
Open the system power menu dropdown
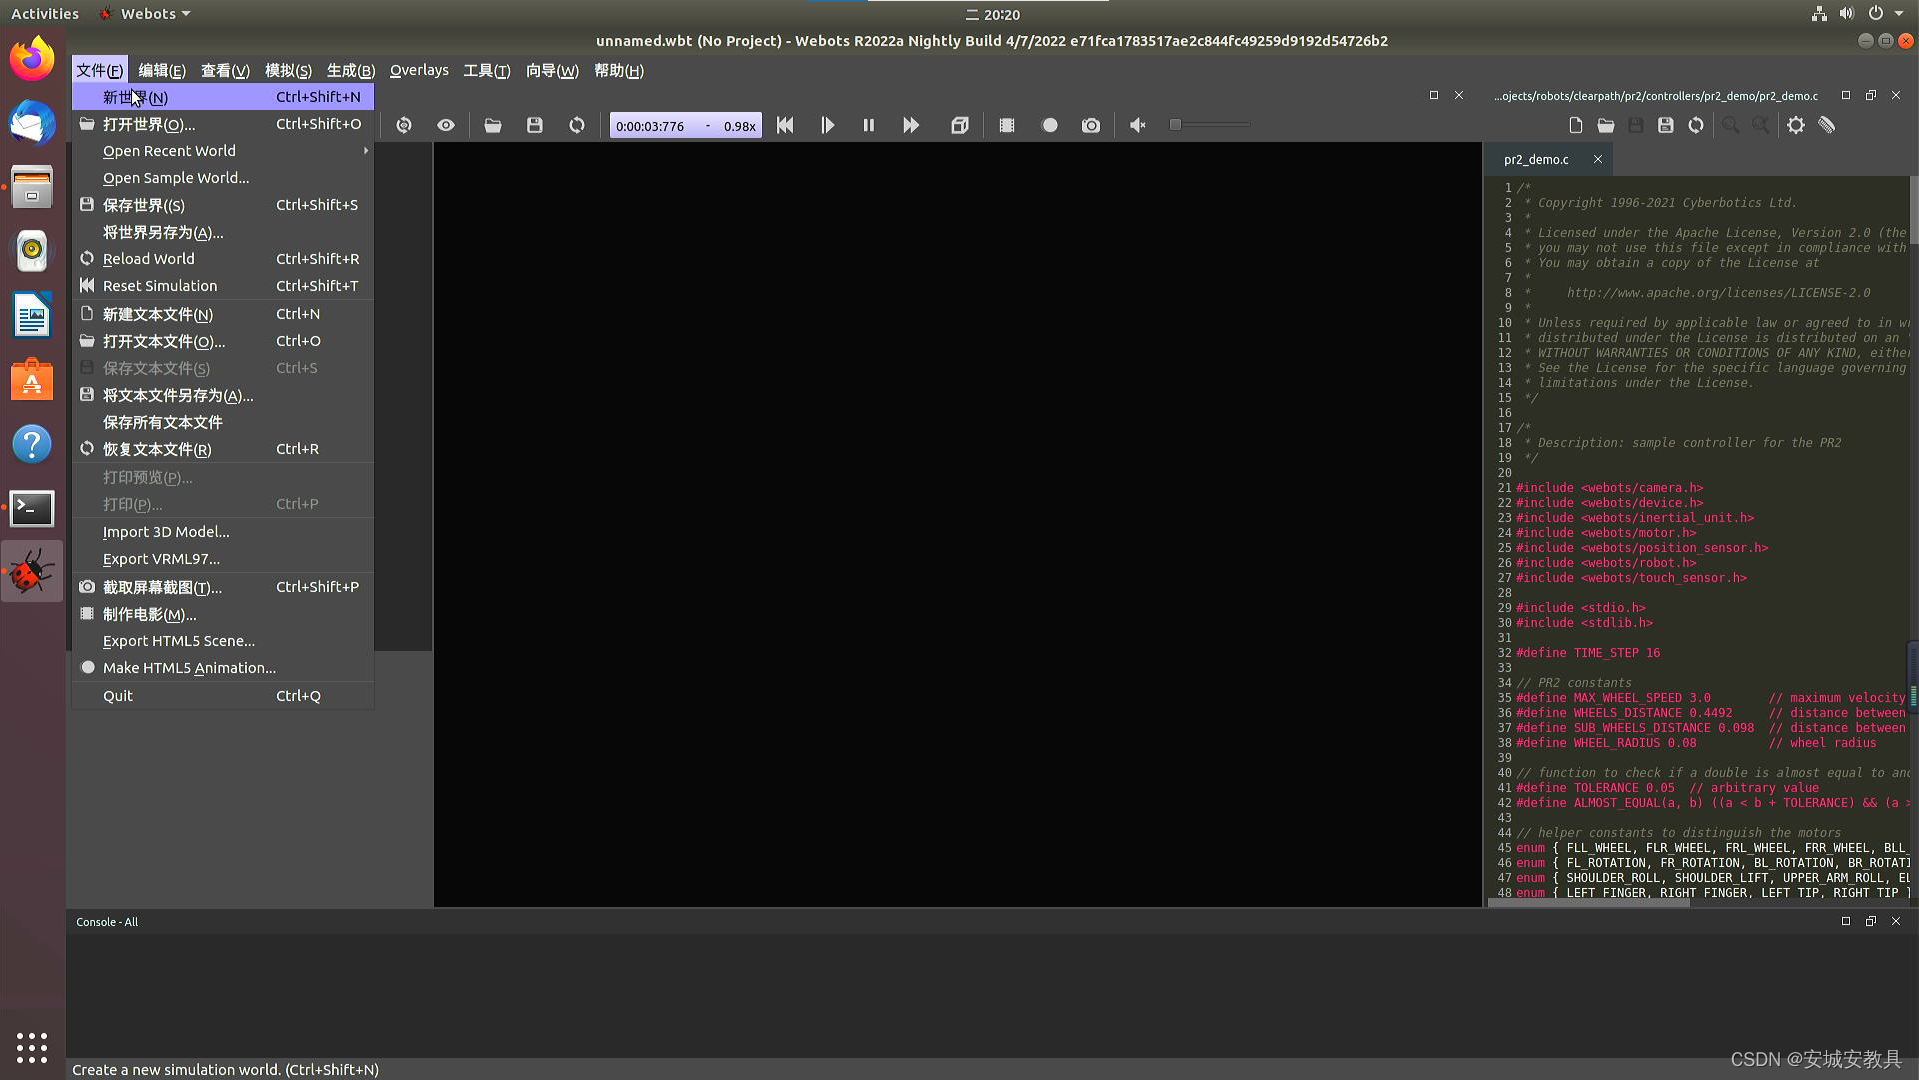1886,14
